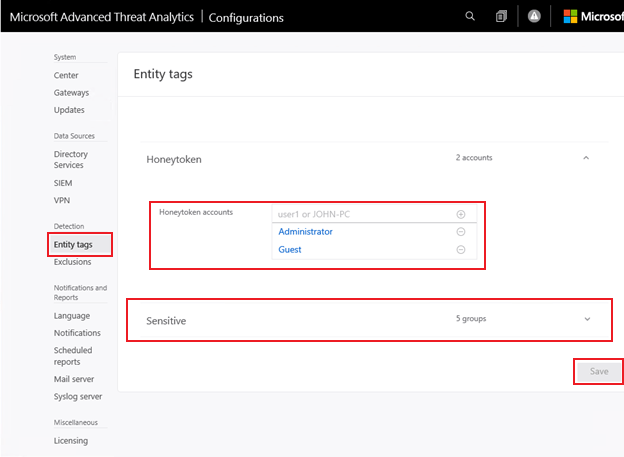This screenshot has height=457, width=624.
Task: Select Gateways in System menu
Action: point(71,93)
